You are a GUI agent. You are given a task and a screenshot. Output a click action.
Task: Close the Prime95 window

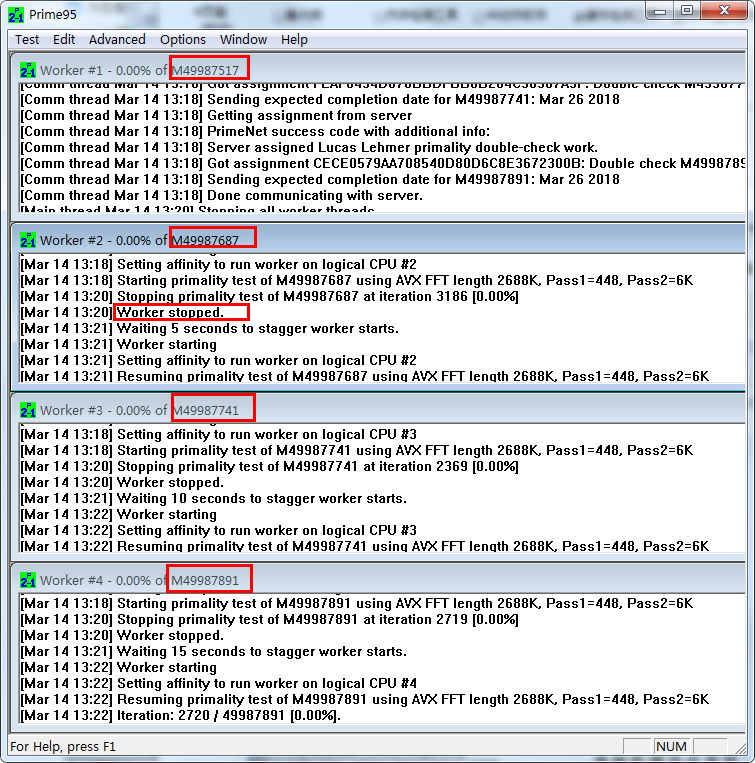(724, 11)
